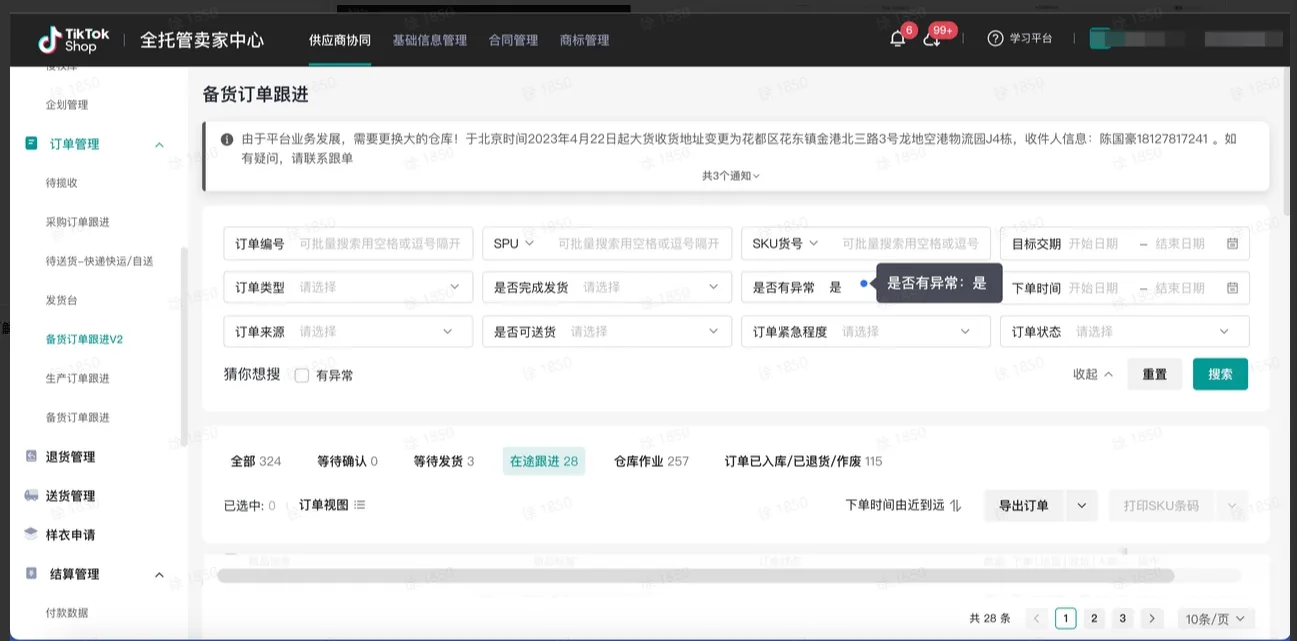
Task: Open 备货订单跟进V2 in sidebar
Action: [84, 339]
